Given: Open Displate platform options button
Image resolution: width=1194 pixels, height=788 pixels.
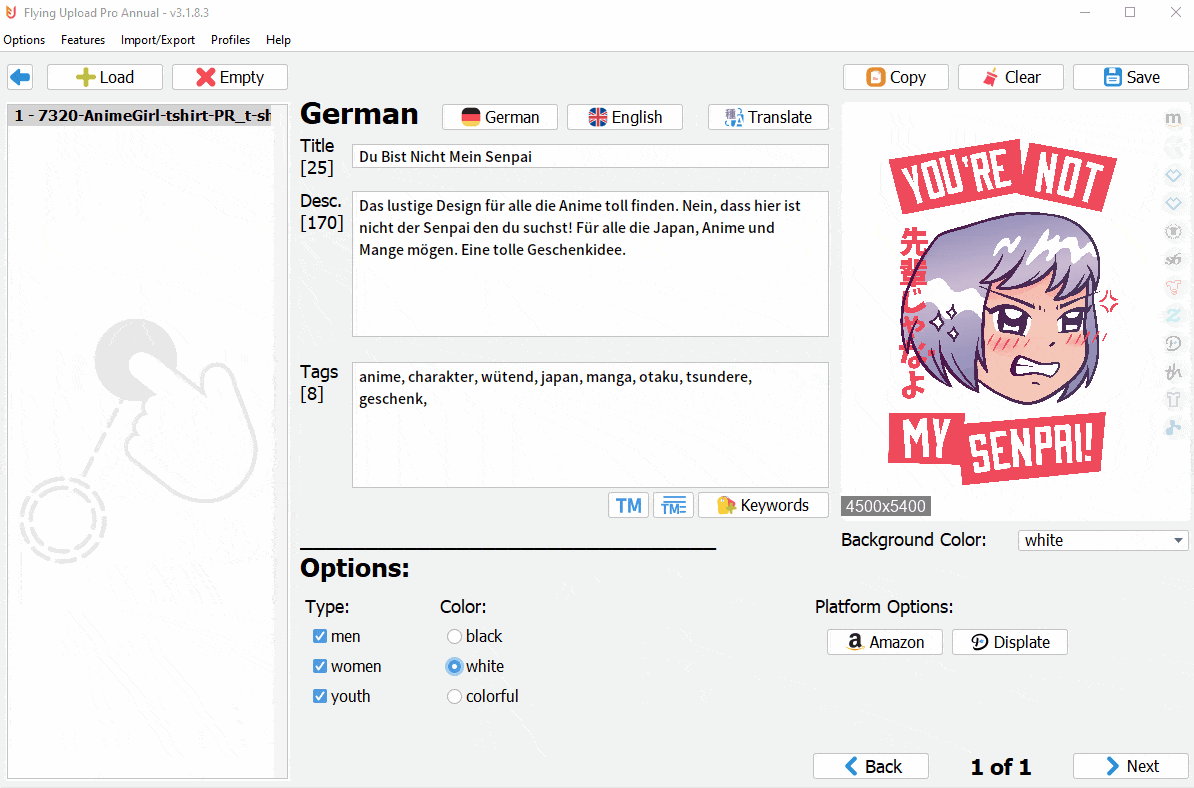Looking at the screenshot, I should pyautogui.click(x=1010, y=642).
